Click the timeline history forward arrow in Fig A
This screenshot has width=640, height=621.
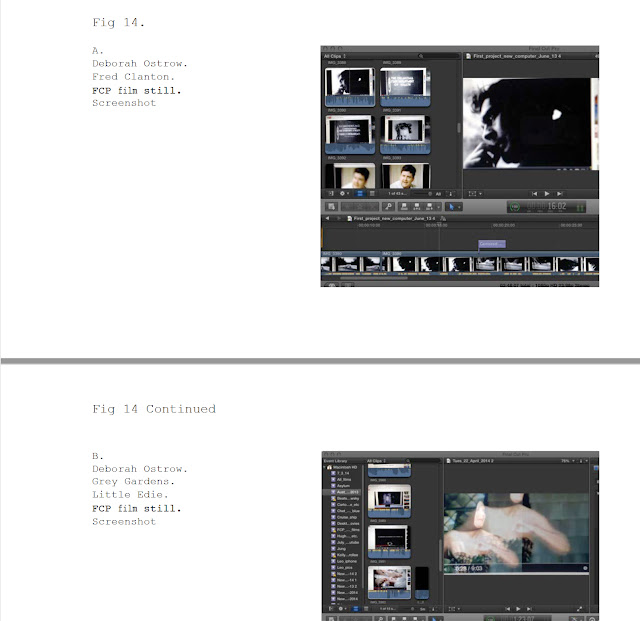coord(338,218)
